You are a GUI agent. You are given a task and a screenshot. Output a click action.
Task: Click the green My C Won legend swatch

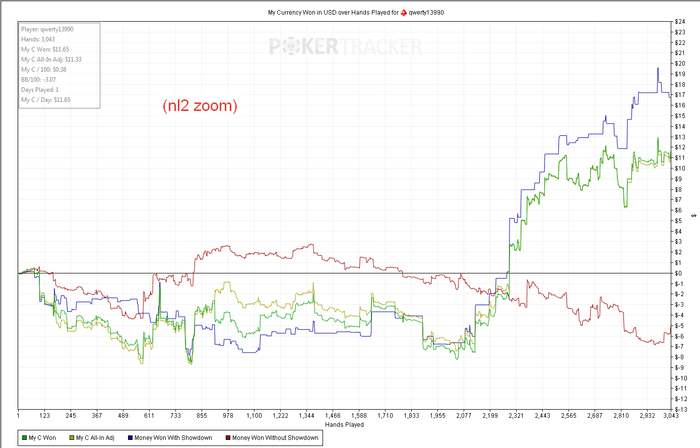coord(25,438)
